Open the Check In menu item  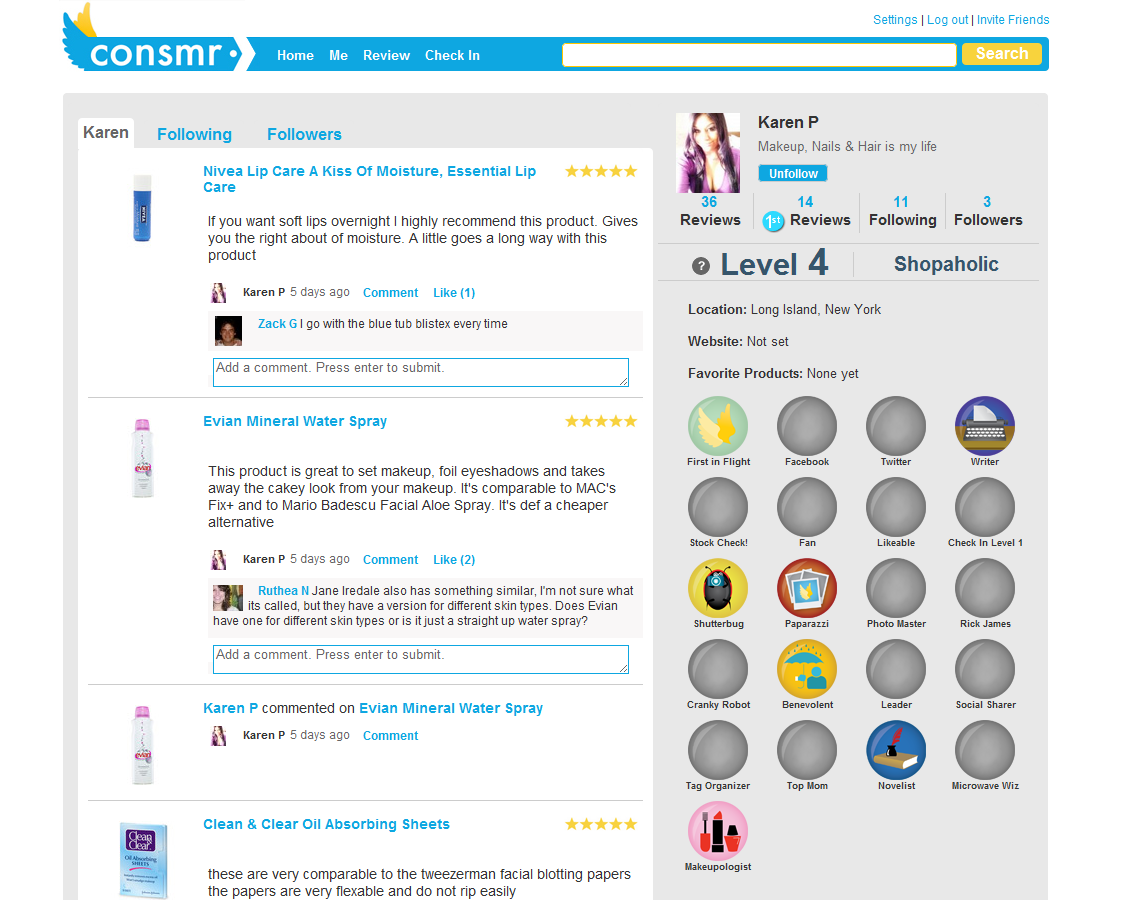coord(452,55)
